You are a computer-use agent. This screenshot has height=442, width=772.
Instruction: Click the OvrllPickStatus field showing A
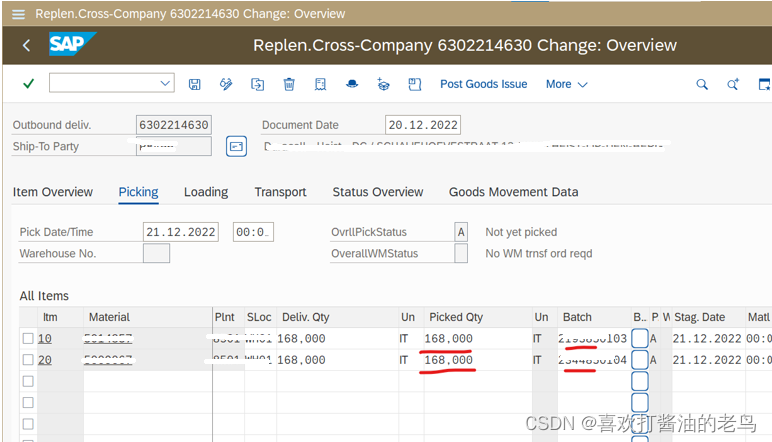pos(461,232)
